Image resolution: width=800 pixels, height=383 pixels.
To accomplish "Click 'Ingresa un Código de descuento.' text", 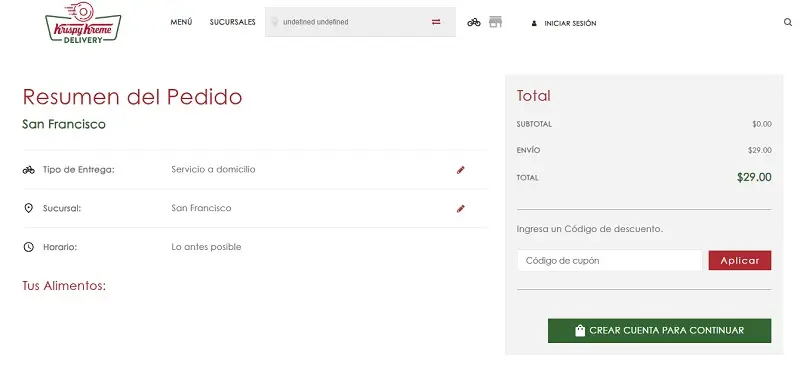I will click(x=590, y=229).
